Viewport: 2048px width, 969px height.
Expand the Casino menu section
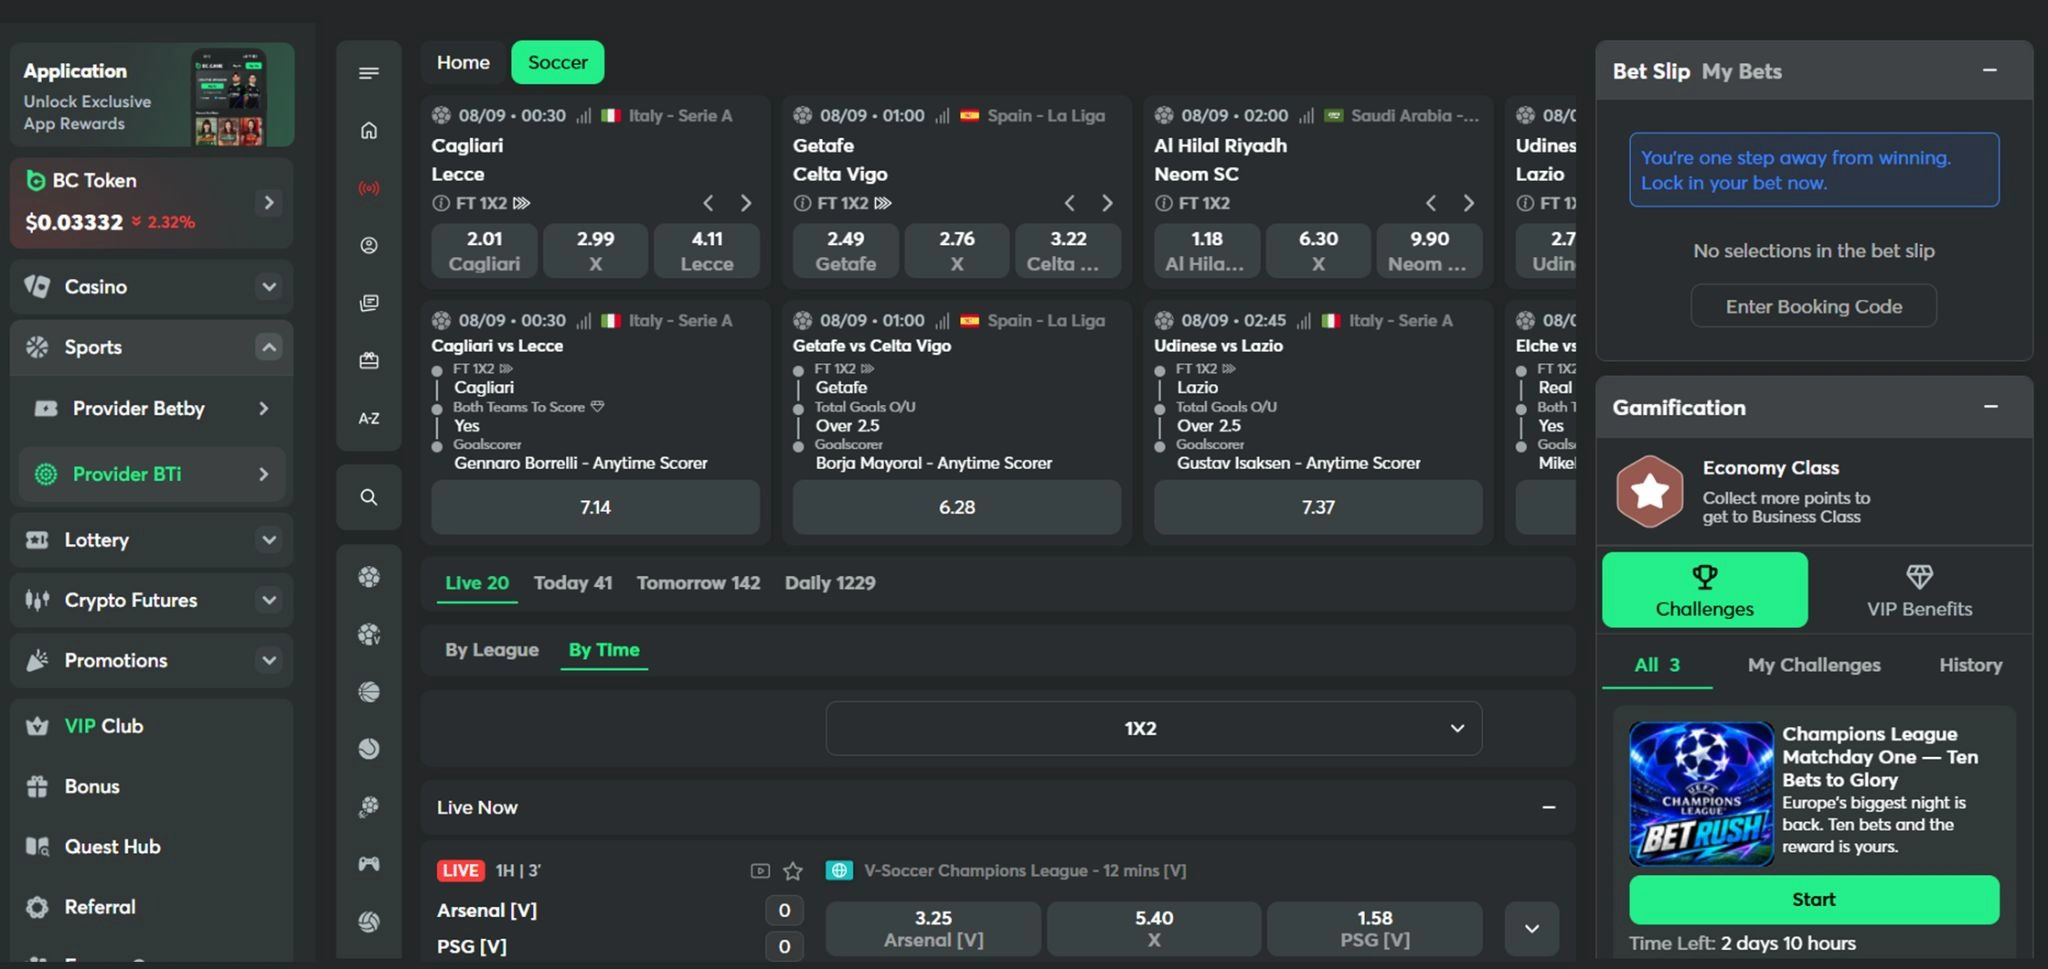point(268,287)
